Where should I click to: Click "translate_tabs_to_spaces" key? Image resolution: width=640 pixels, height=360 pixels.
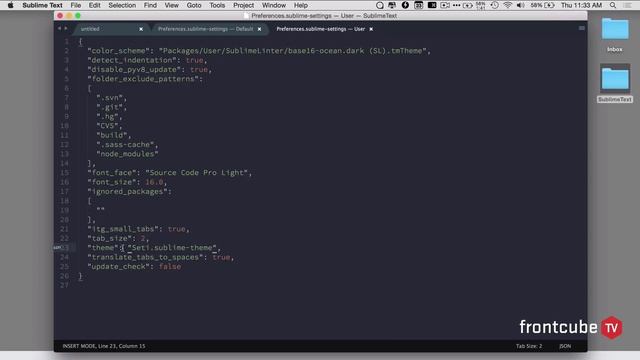click(146, 257)
